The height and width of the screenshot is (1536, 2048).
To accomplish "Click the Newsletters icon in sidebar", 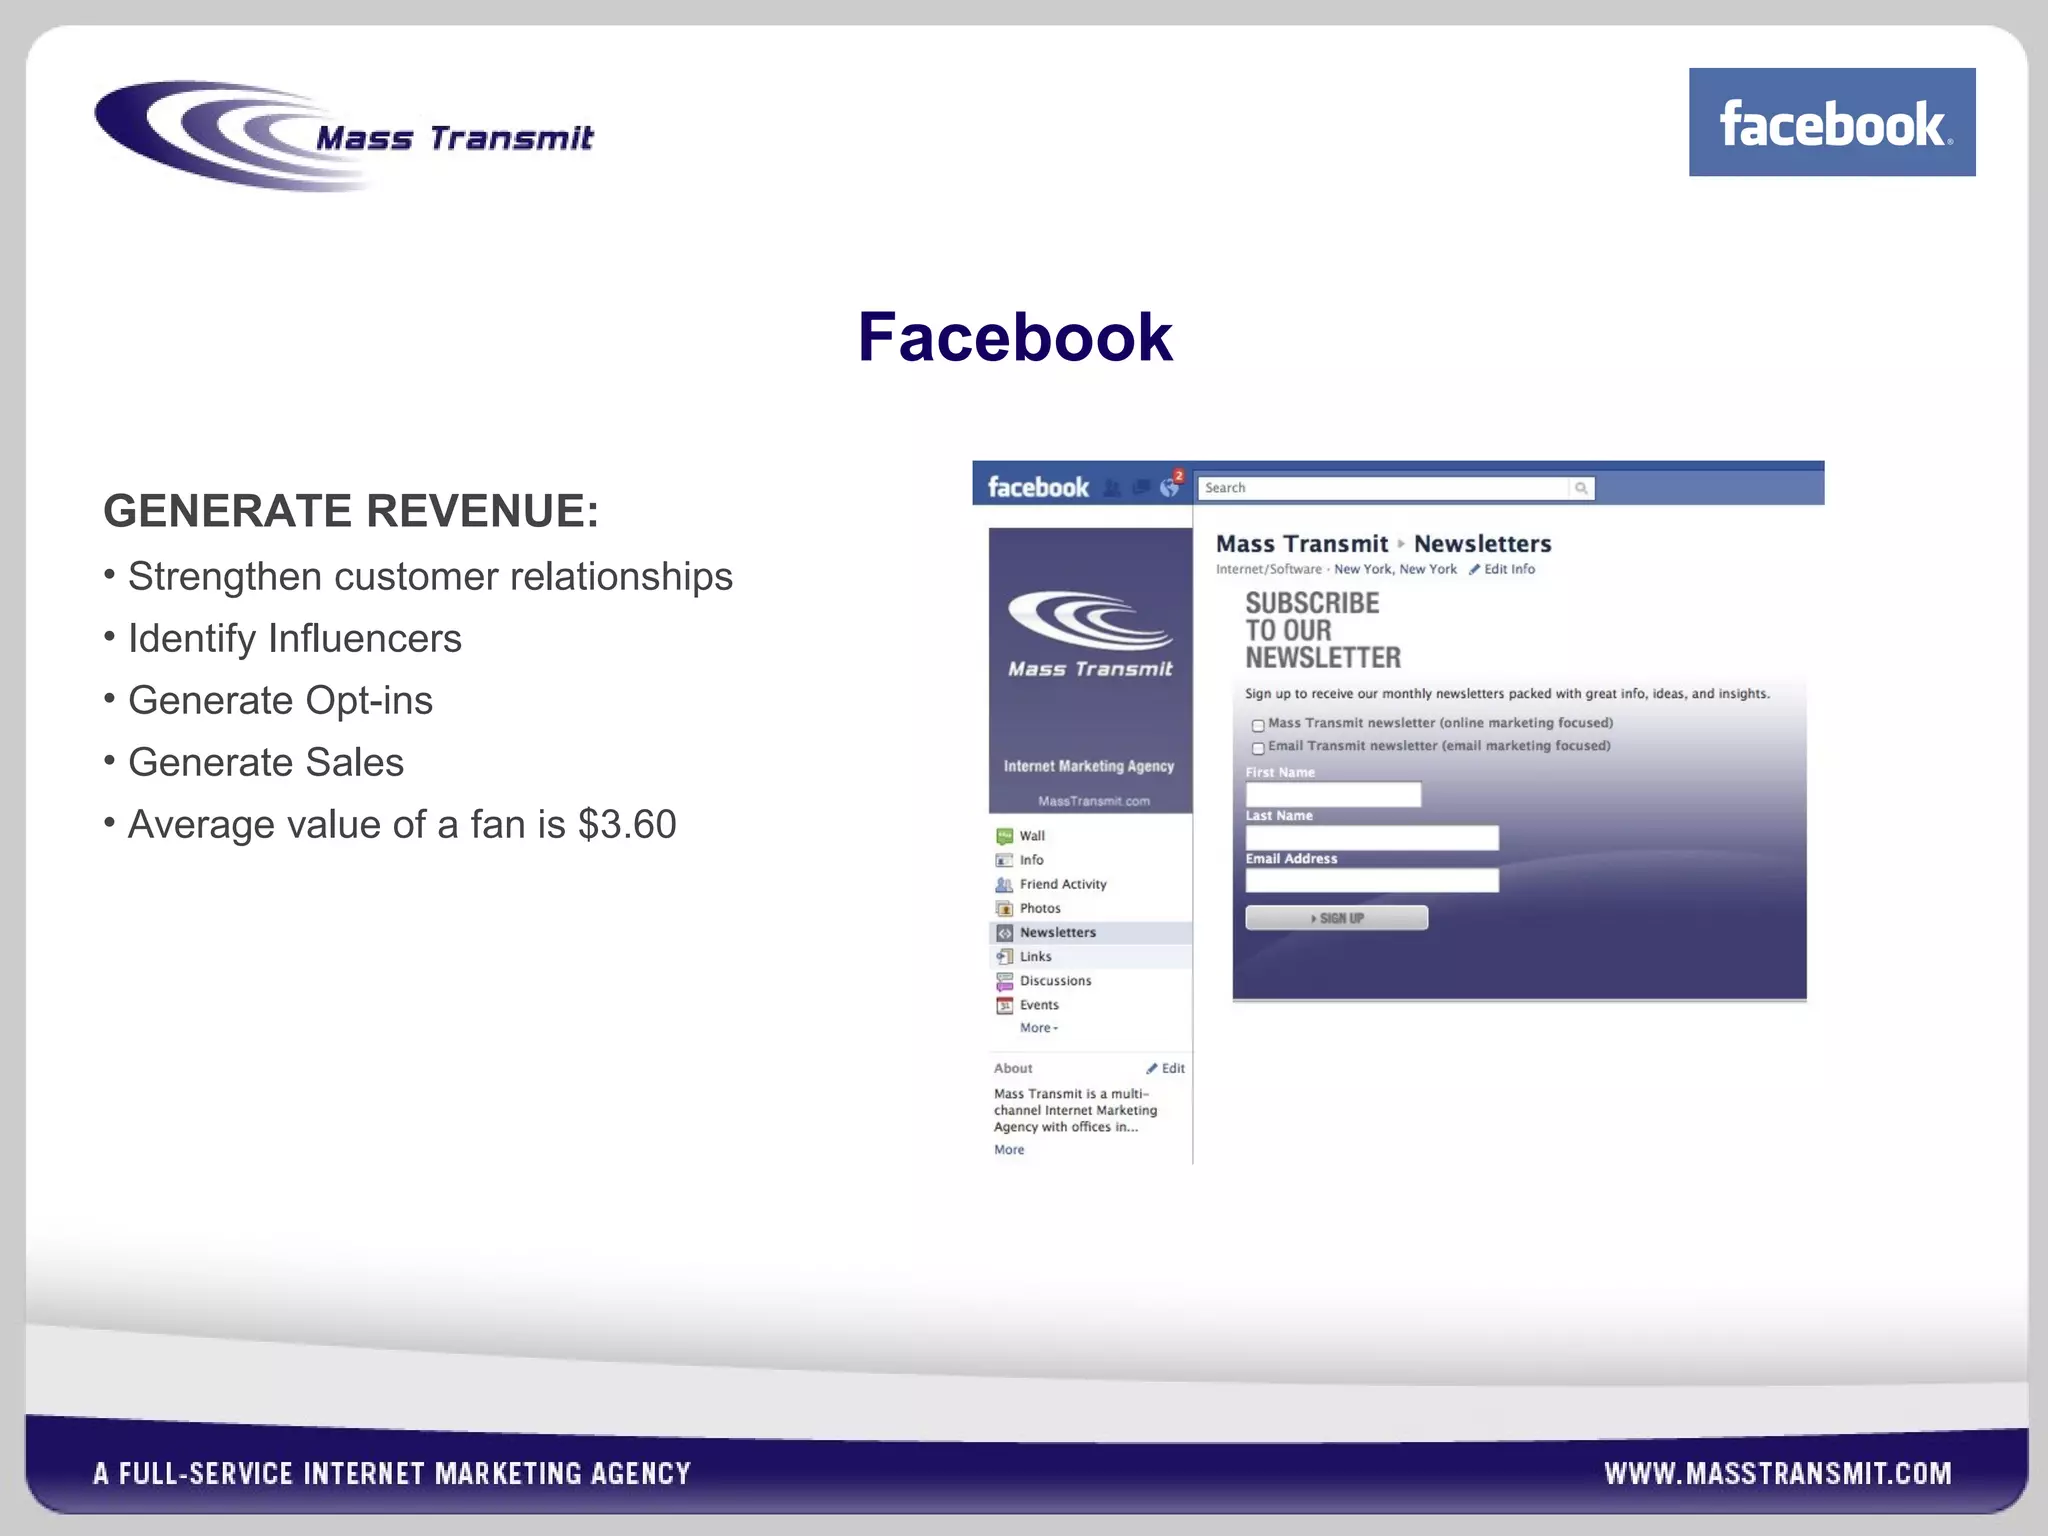I will [1004, 933].
